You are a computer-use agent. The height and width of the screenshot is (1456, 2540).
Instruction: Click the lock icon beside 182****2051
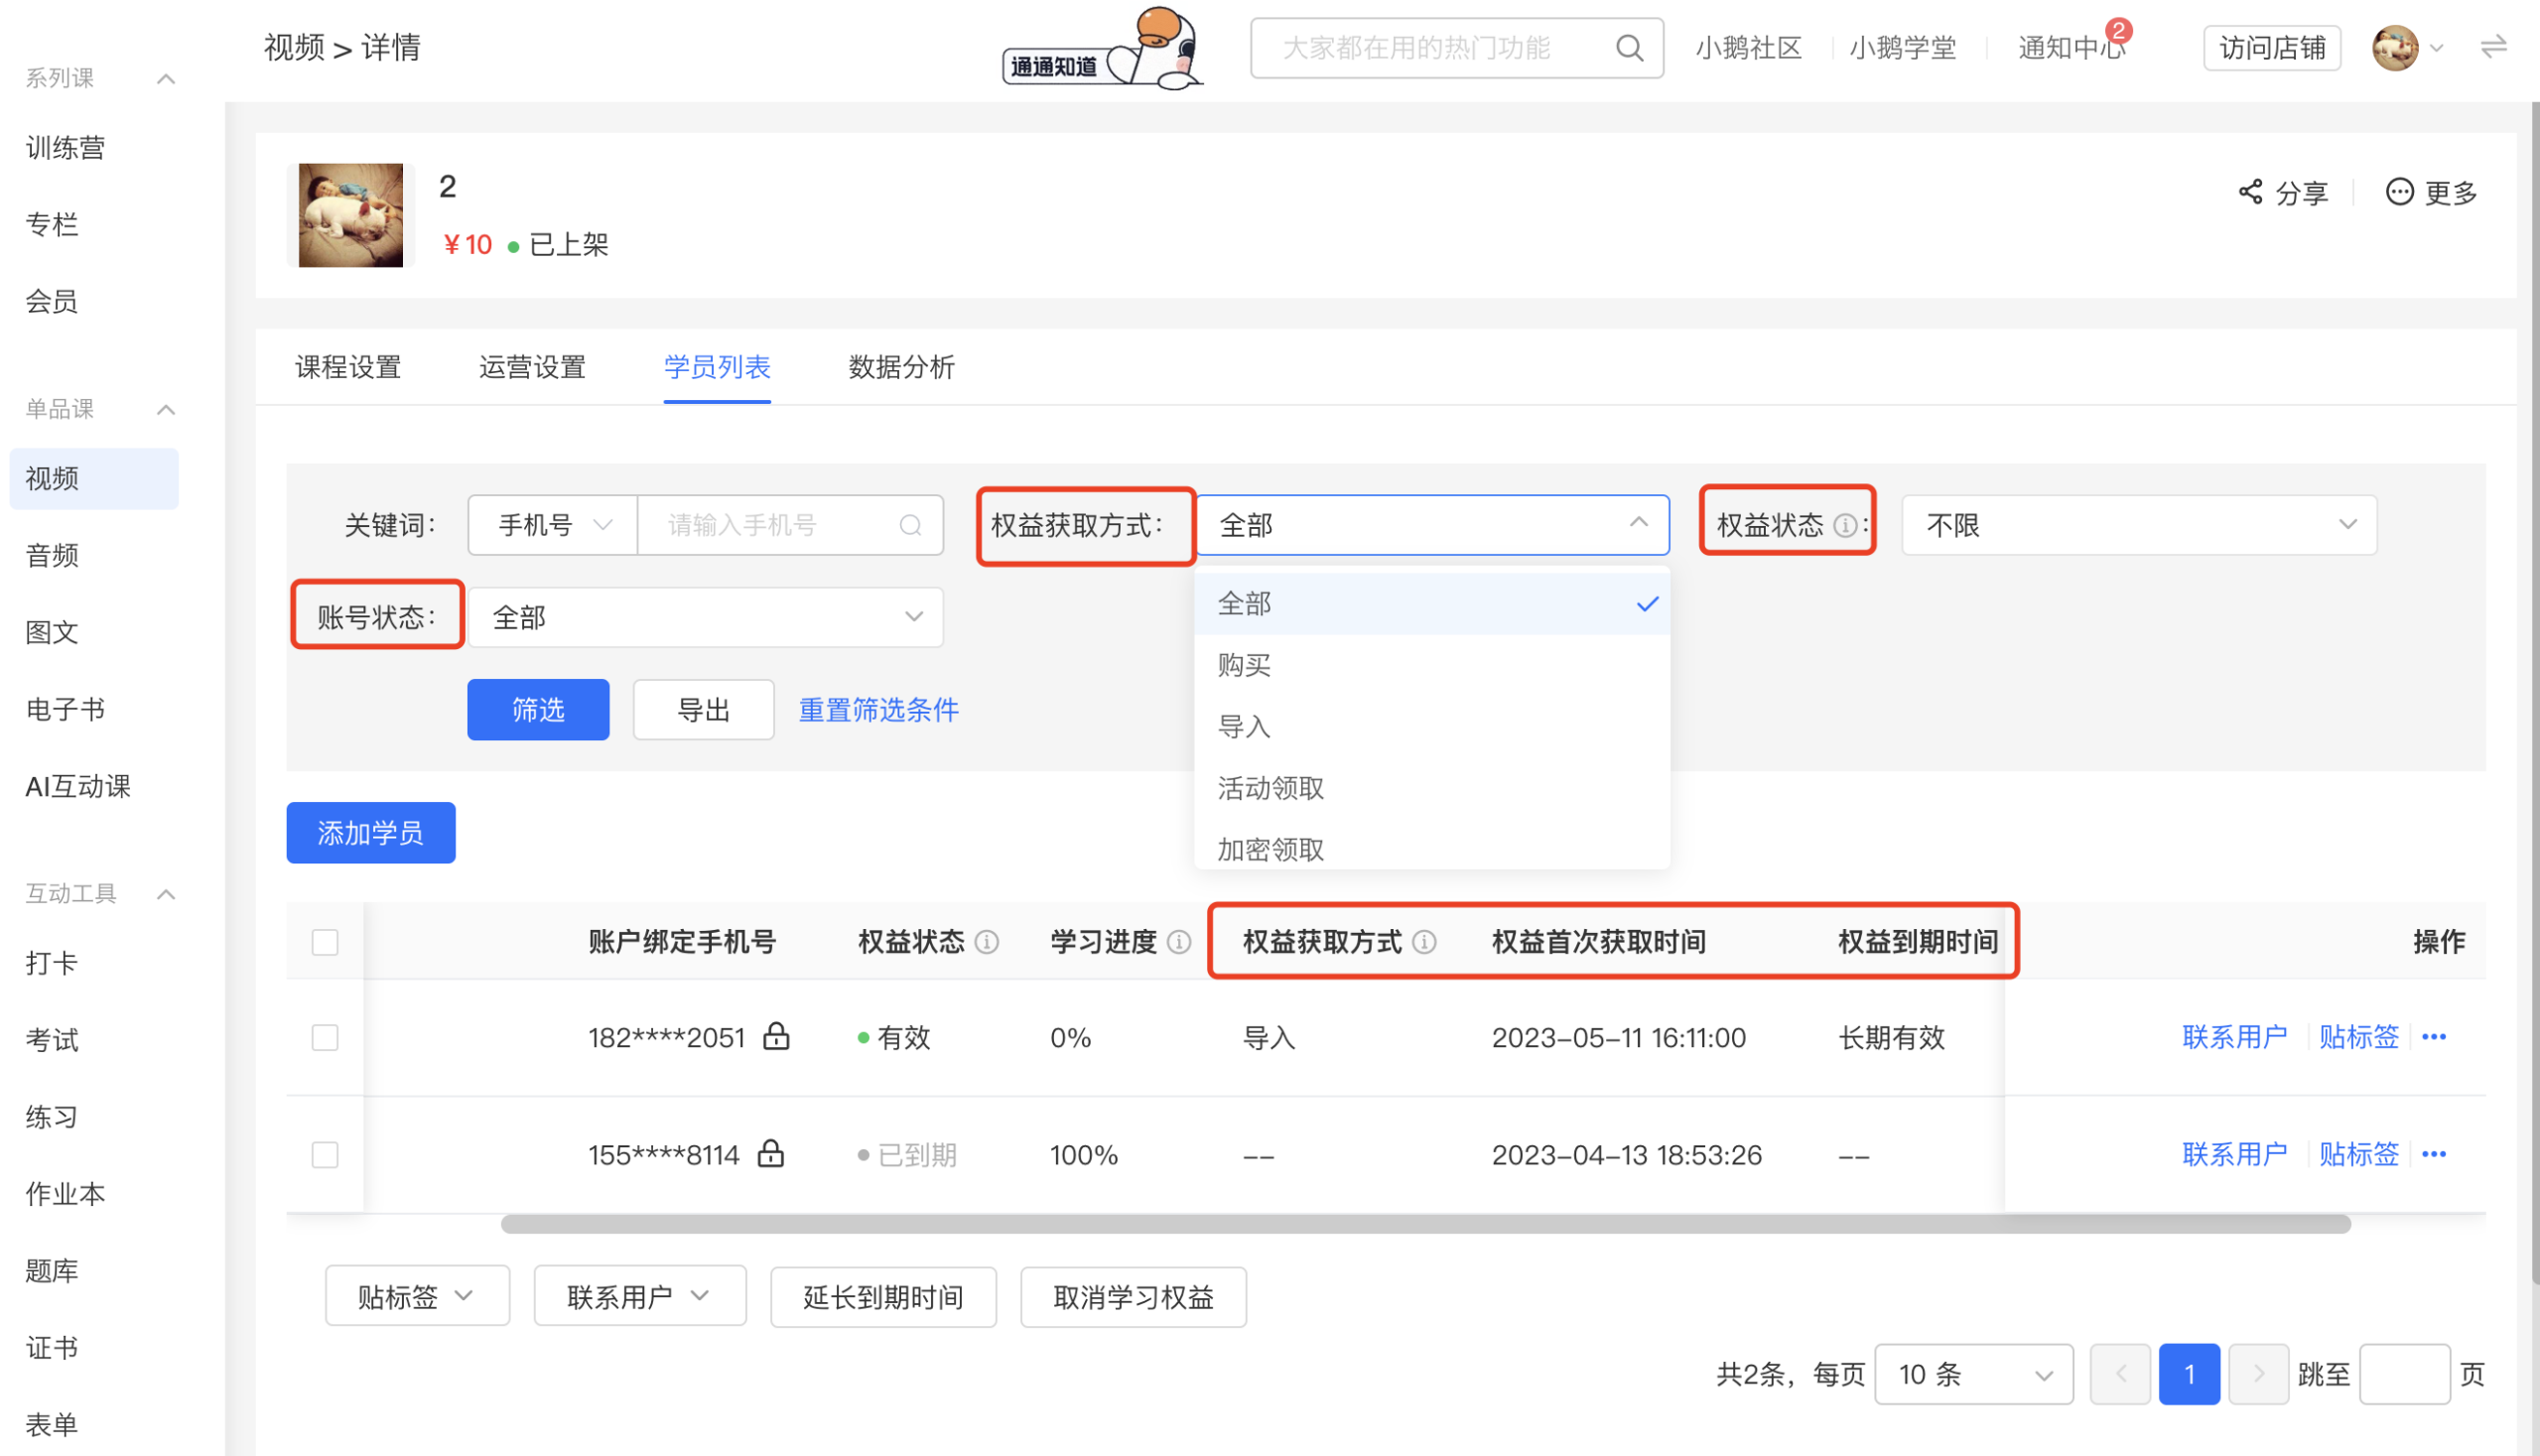(x=777, y=1036)
